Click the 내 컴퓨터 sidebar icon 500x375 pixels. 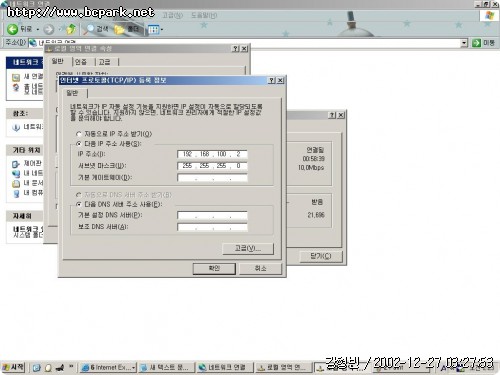point(16,194)
